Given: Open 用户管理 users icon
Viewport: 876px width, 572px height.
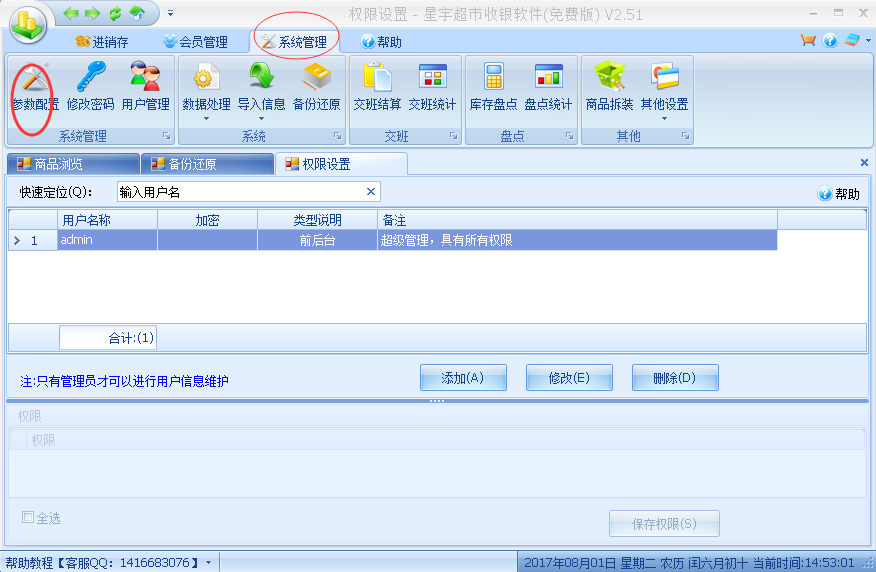Looking at the screenshot, I should click(145, 87).
